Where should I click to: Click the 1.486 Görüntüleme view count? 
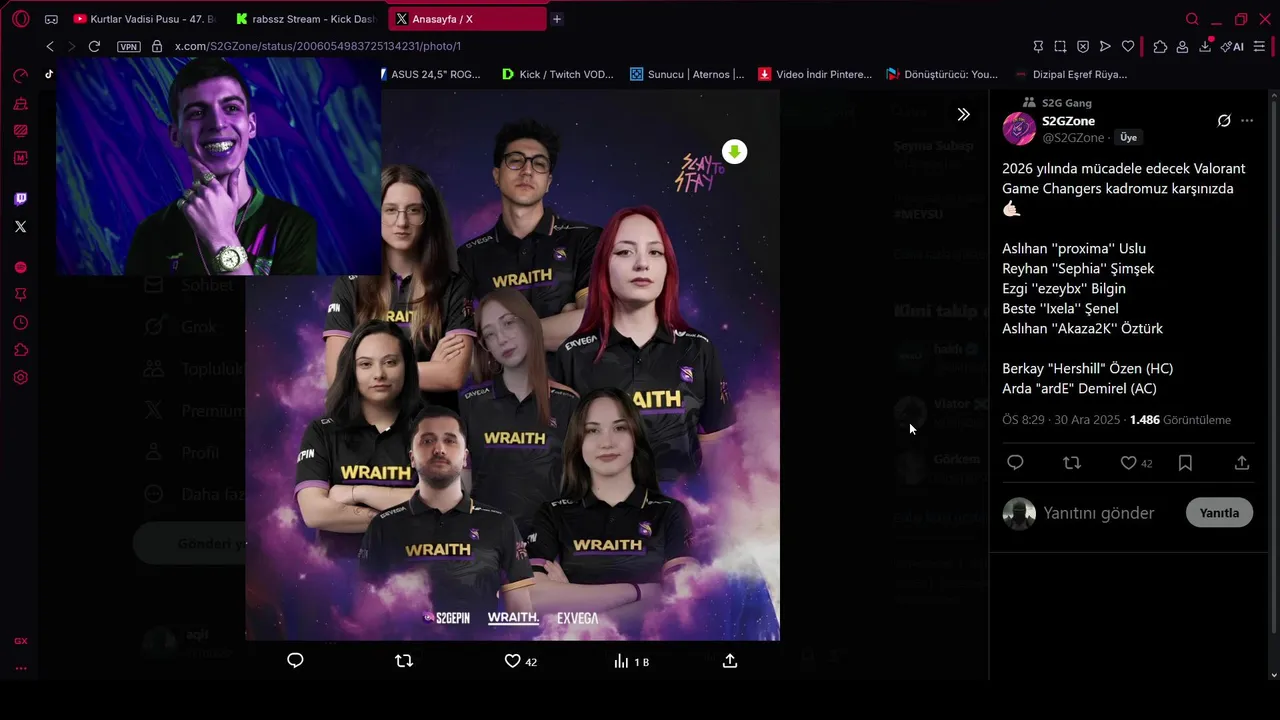(x=1180, y=420)
